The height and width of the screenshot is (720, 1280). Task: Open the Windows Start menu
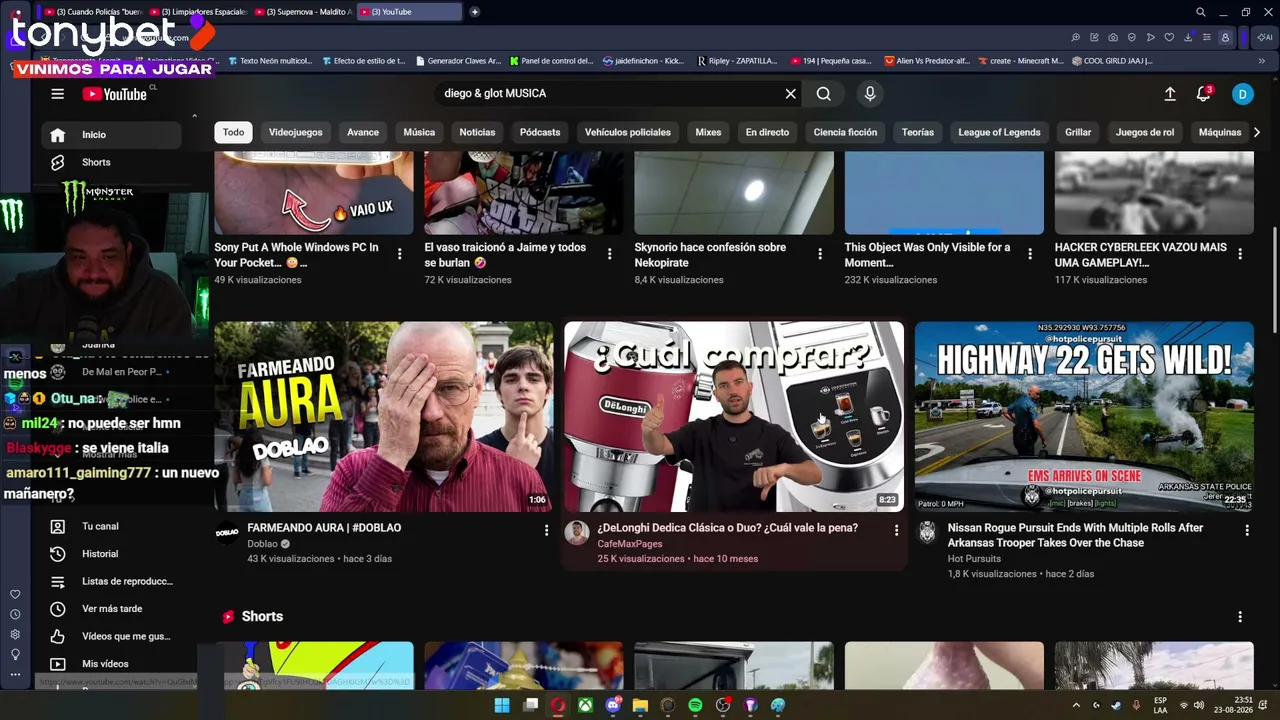tap(502, 705)
